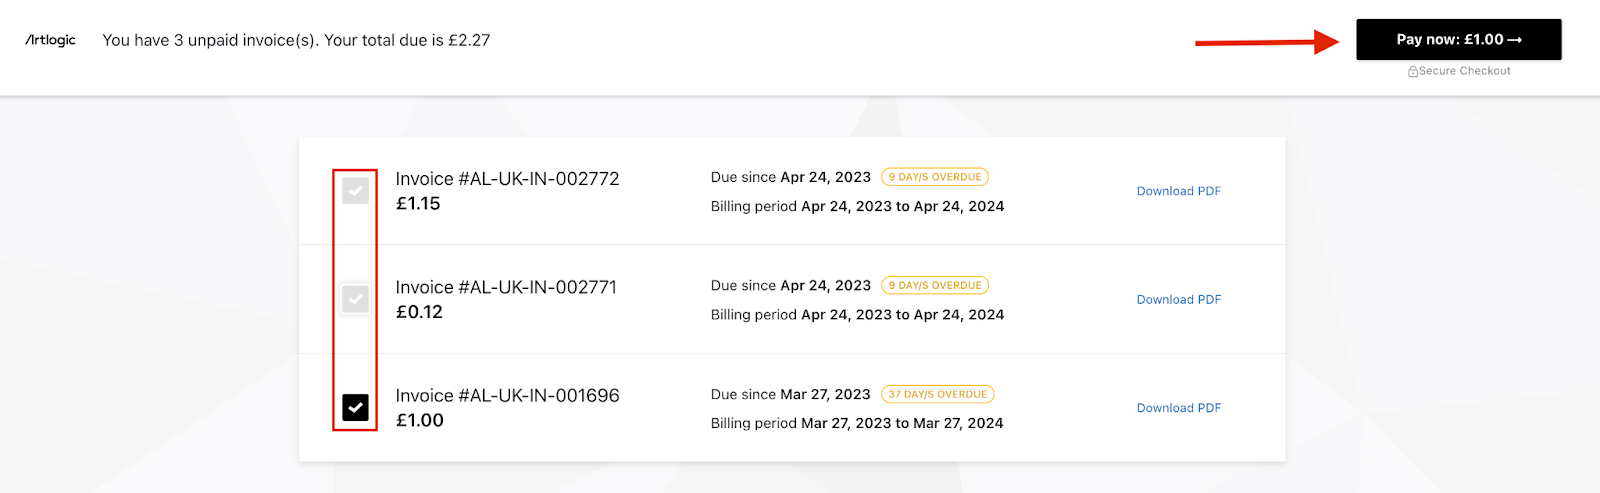Toggle checkbox for invoice AL-UK-IN-002772
1600x493 pixels.
[x=355, y=191]
